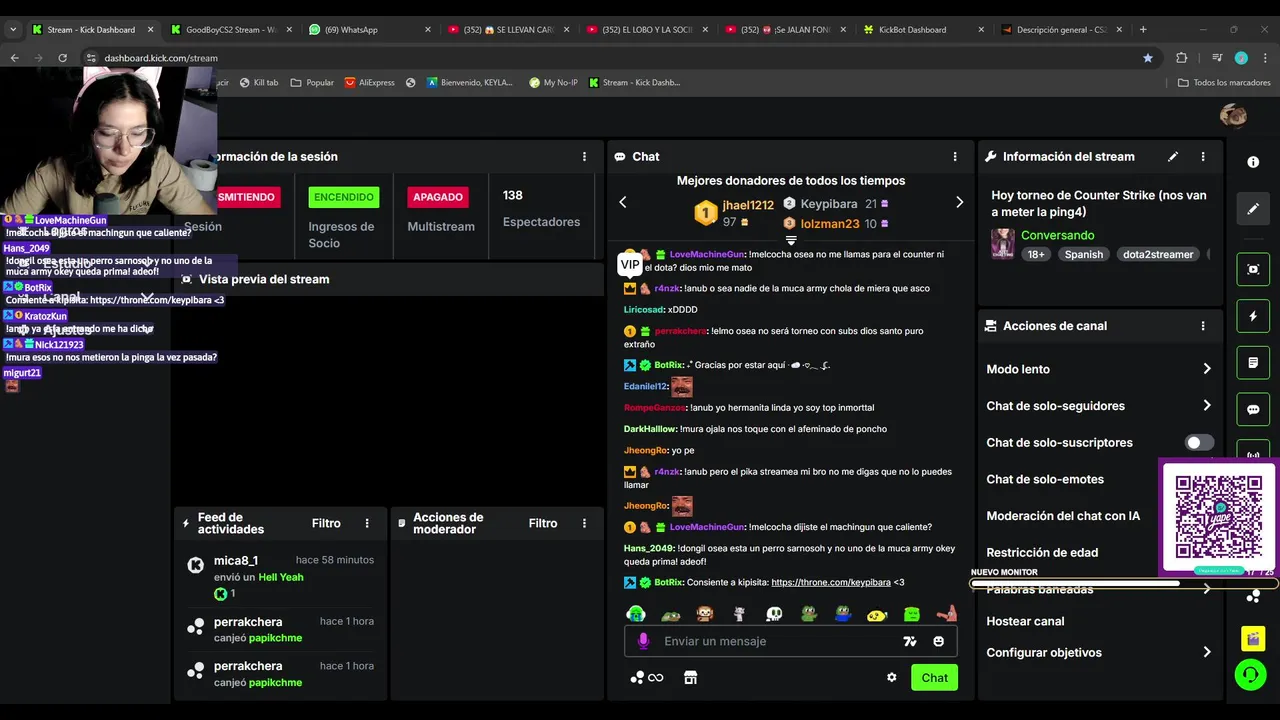Open the throne.com/keypibara link in chat

tap(831, 582)
